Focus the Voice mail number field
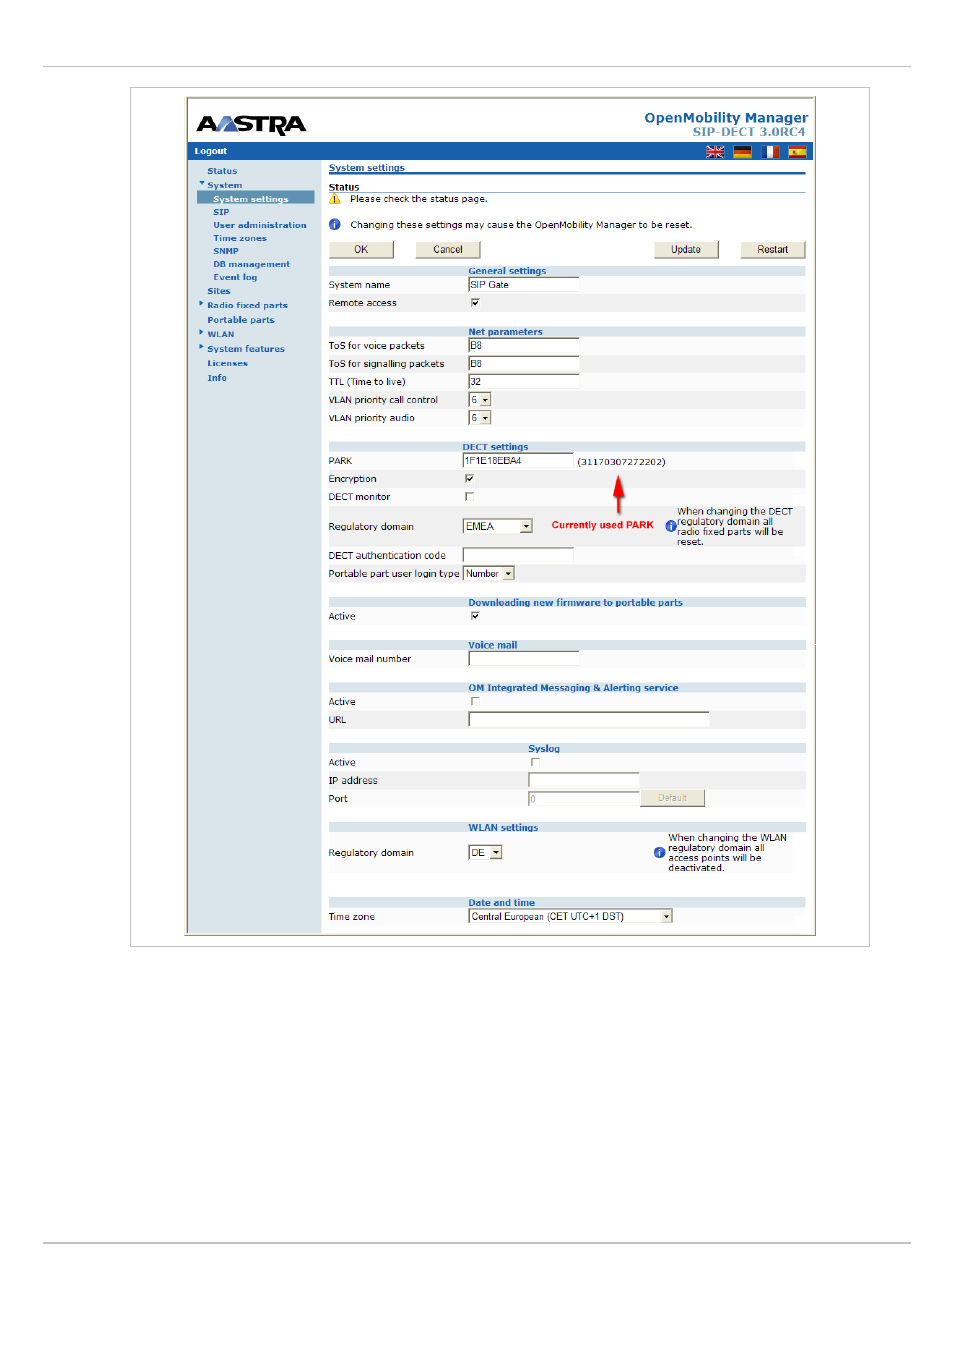This screenshot has width=955, height=1350. coord(524,659)
